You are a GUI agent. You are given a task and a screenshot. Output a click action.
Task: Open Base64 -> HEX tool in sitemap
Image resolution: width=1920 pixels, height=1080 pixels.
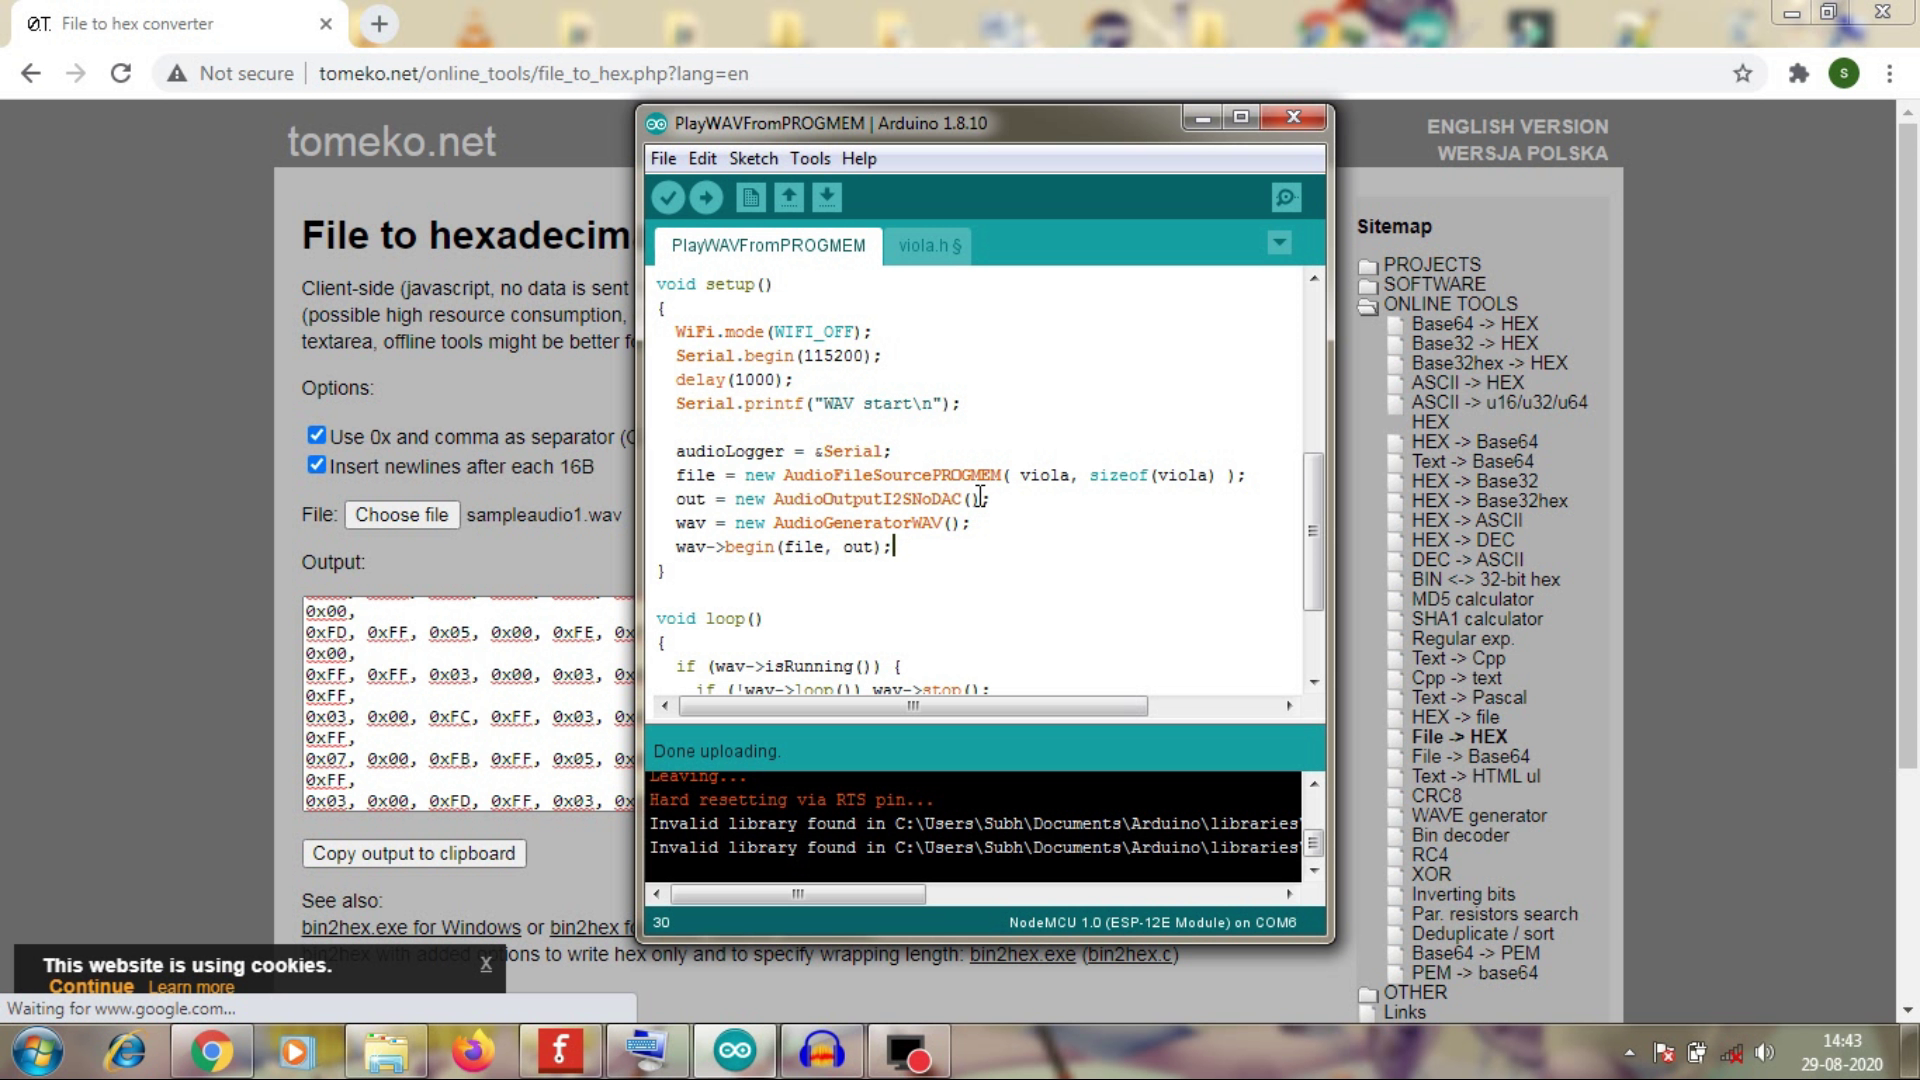click(1475, 324)
